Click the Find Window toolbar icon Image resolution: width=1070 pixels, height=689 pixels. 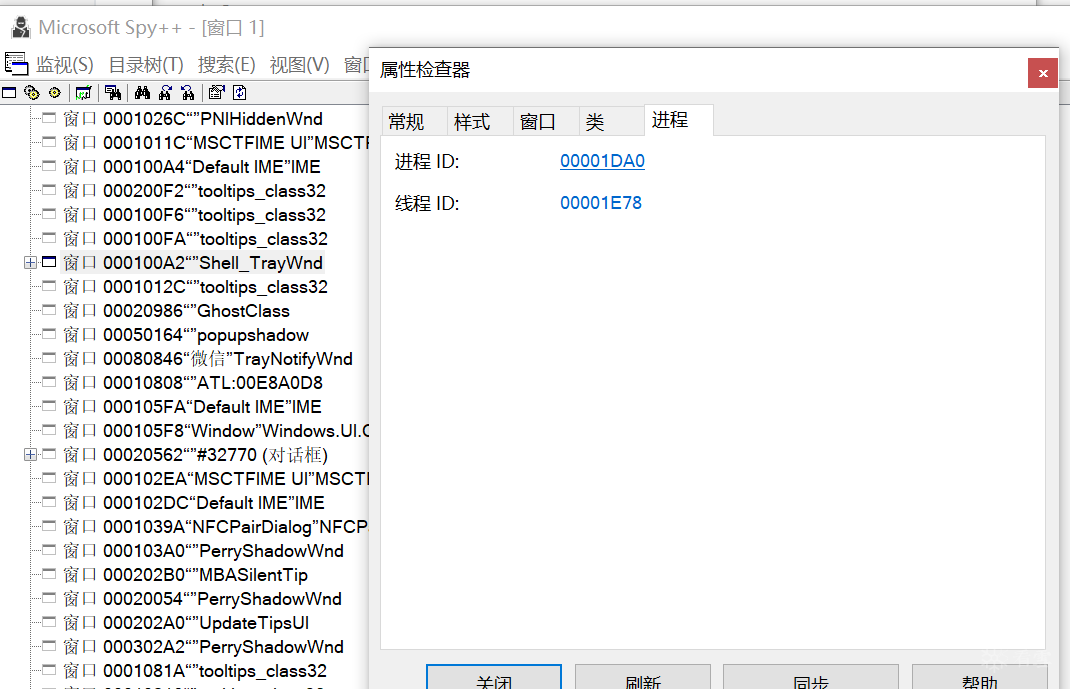(113, 93)
